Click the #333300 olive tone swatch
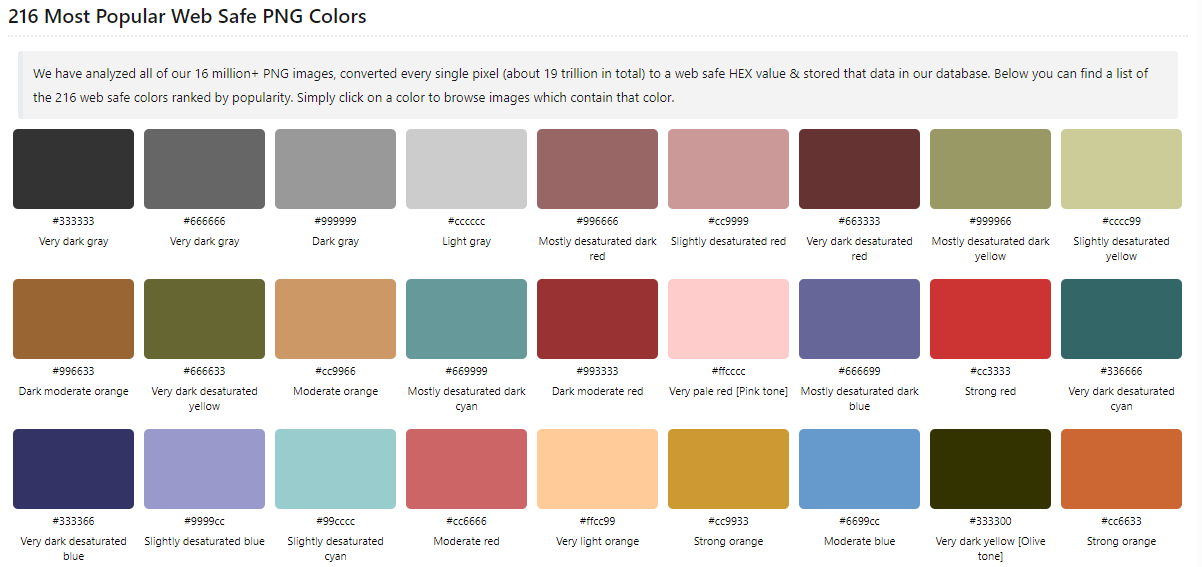 click(x=990, y=469)
